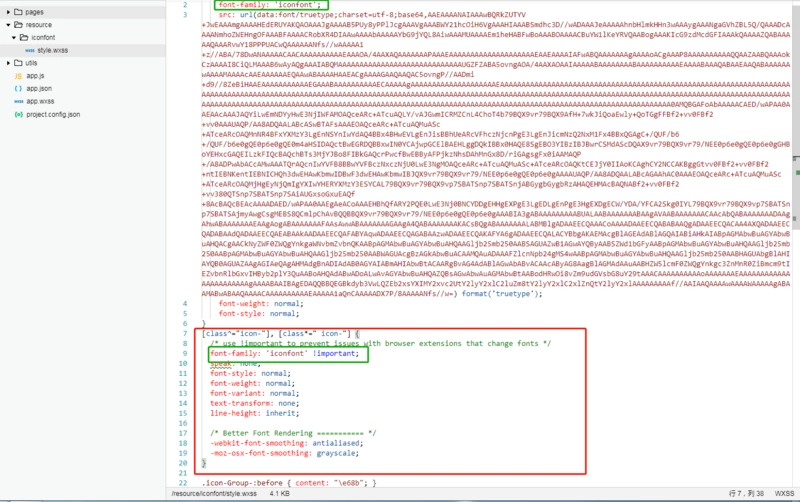Click font-weight: normal on line 12
The width and height of the screenshot is (800, 502).
[253, 383]
